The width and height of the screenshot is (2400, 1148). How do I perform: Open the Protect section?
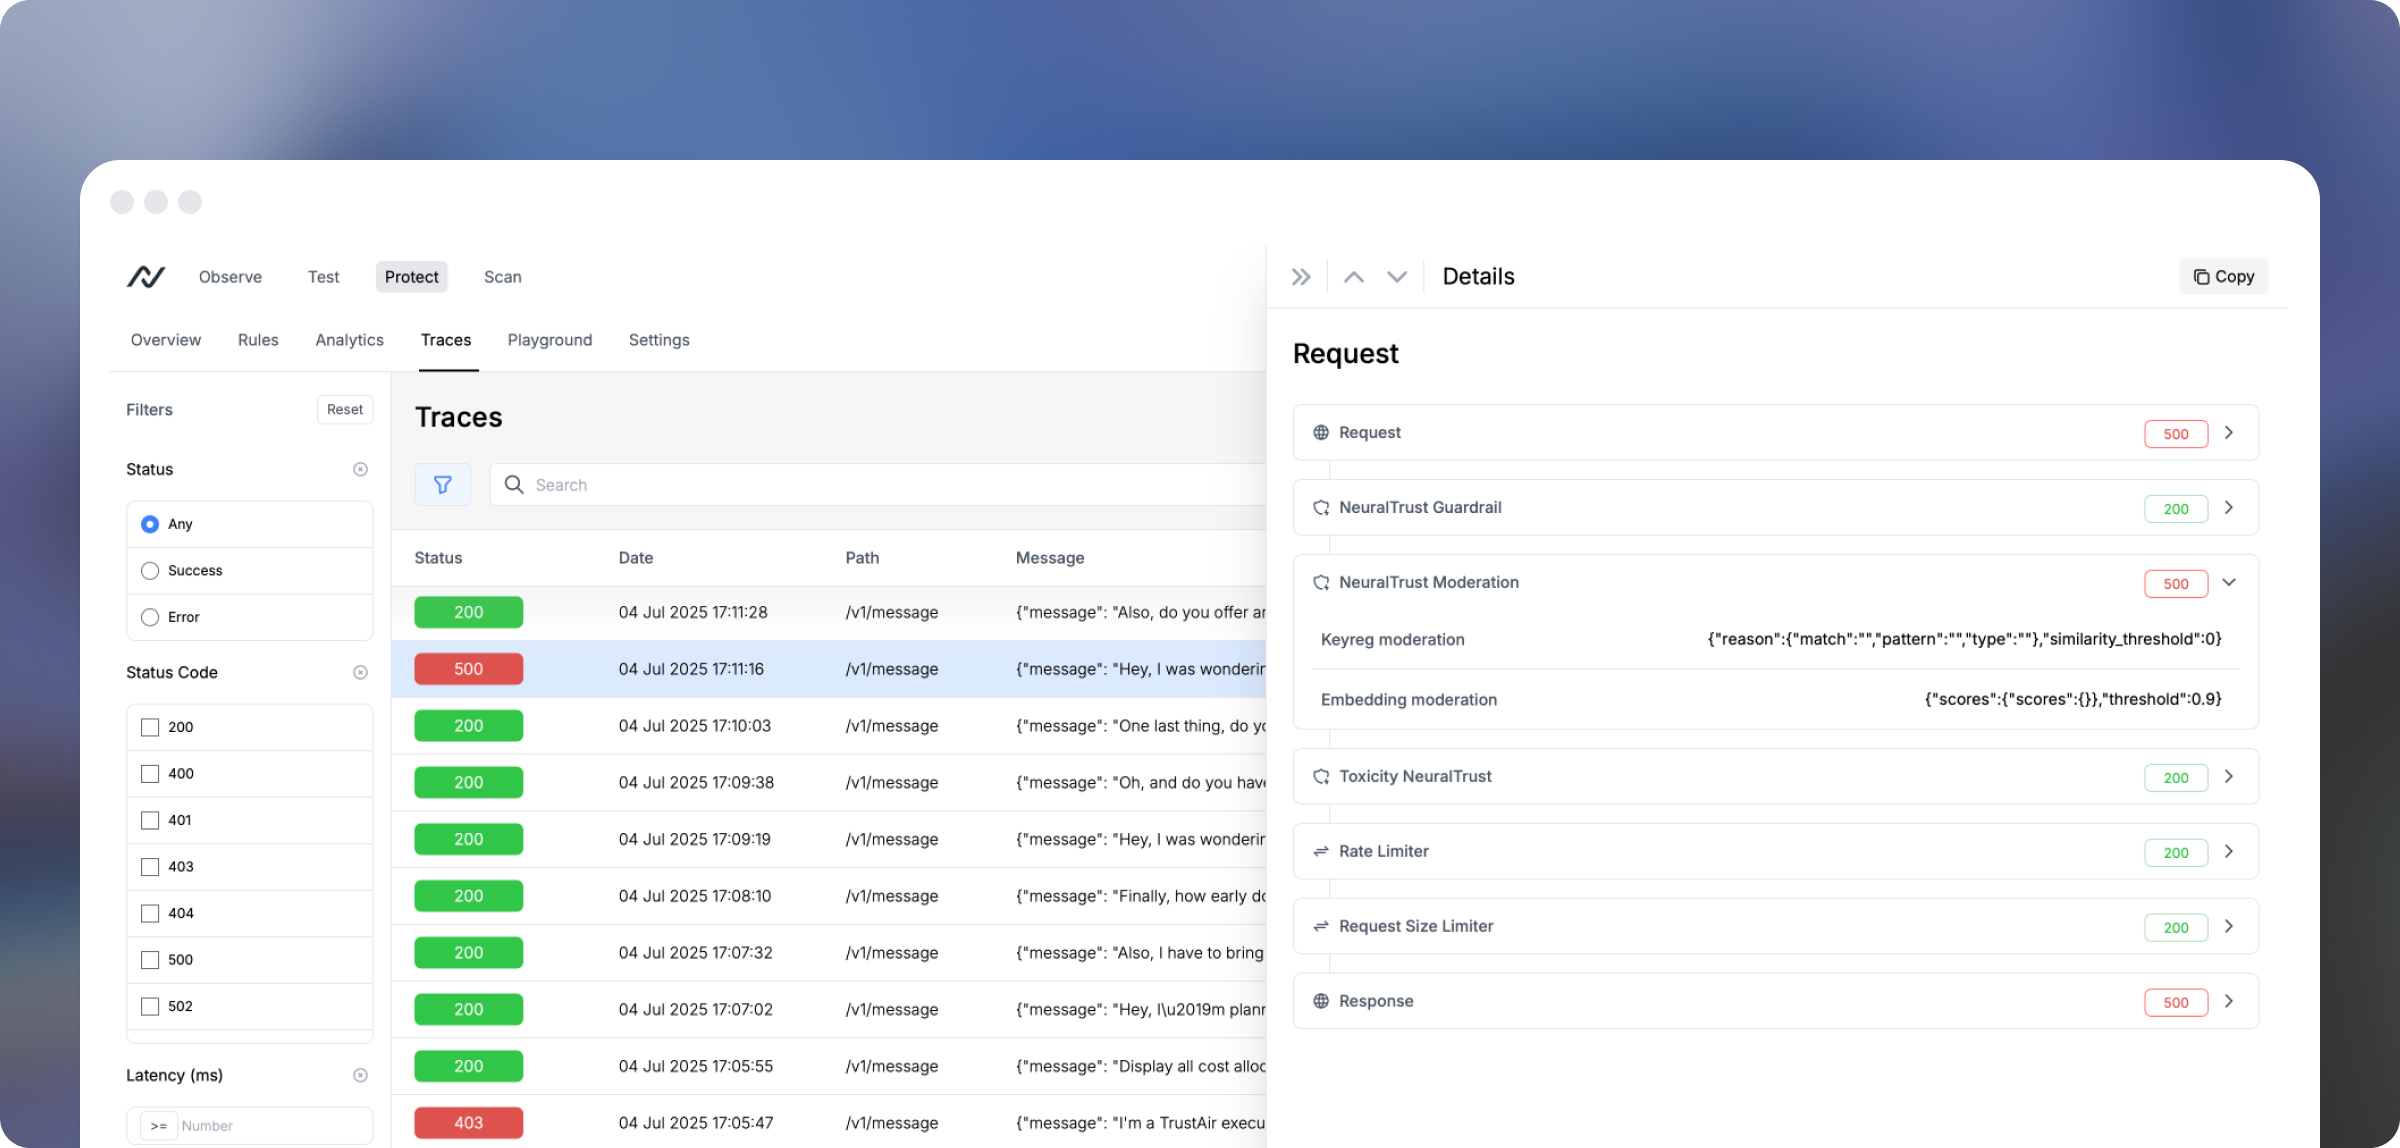pos(412,277)
